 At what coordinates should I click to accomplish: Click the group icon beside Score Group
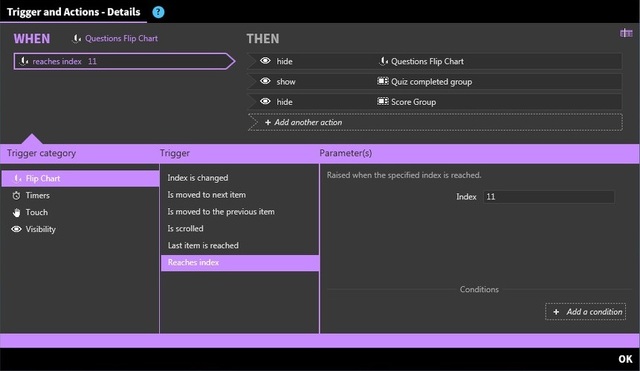tap(382, 101)
